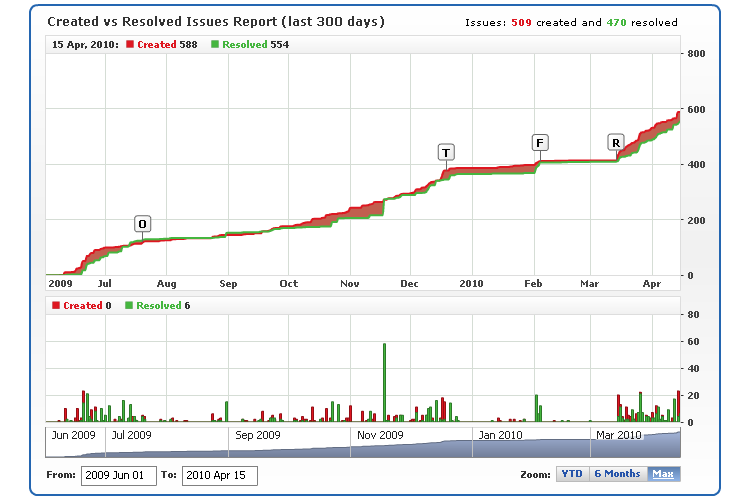Switch zoom to 6 Months
This screenshot has height=500, width=750.
(x=616, y=475)
